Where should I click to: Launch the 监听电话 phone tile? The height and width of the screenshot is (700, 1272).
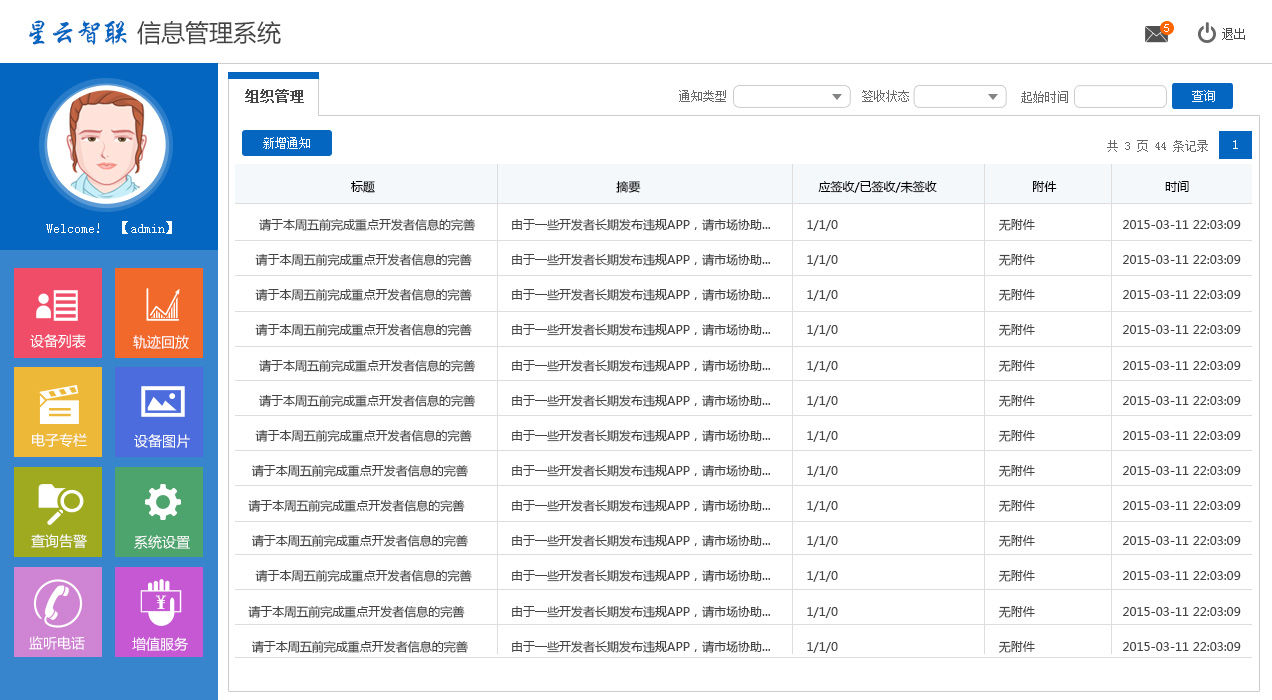point(58,612)
